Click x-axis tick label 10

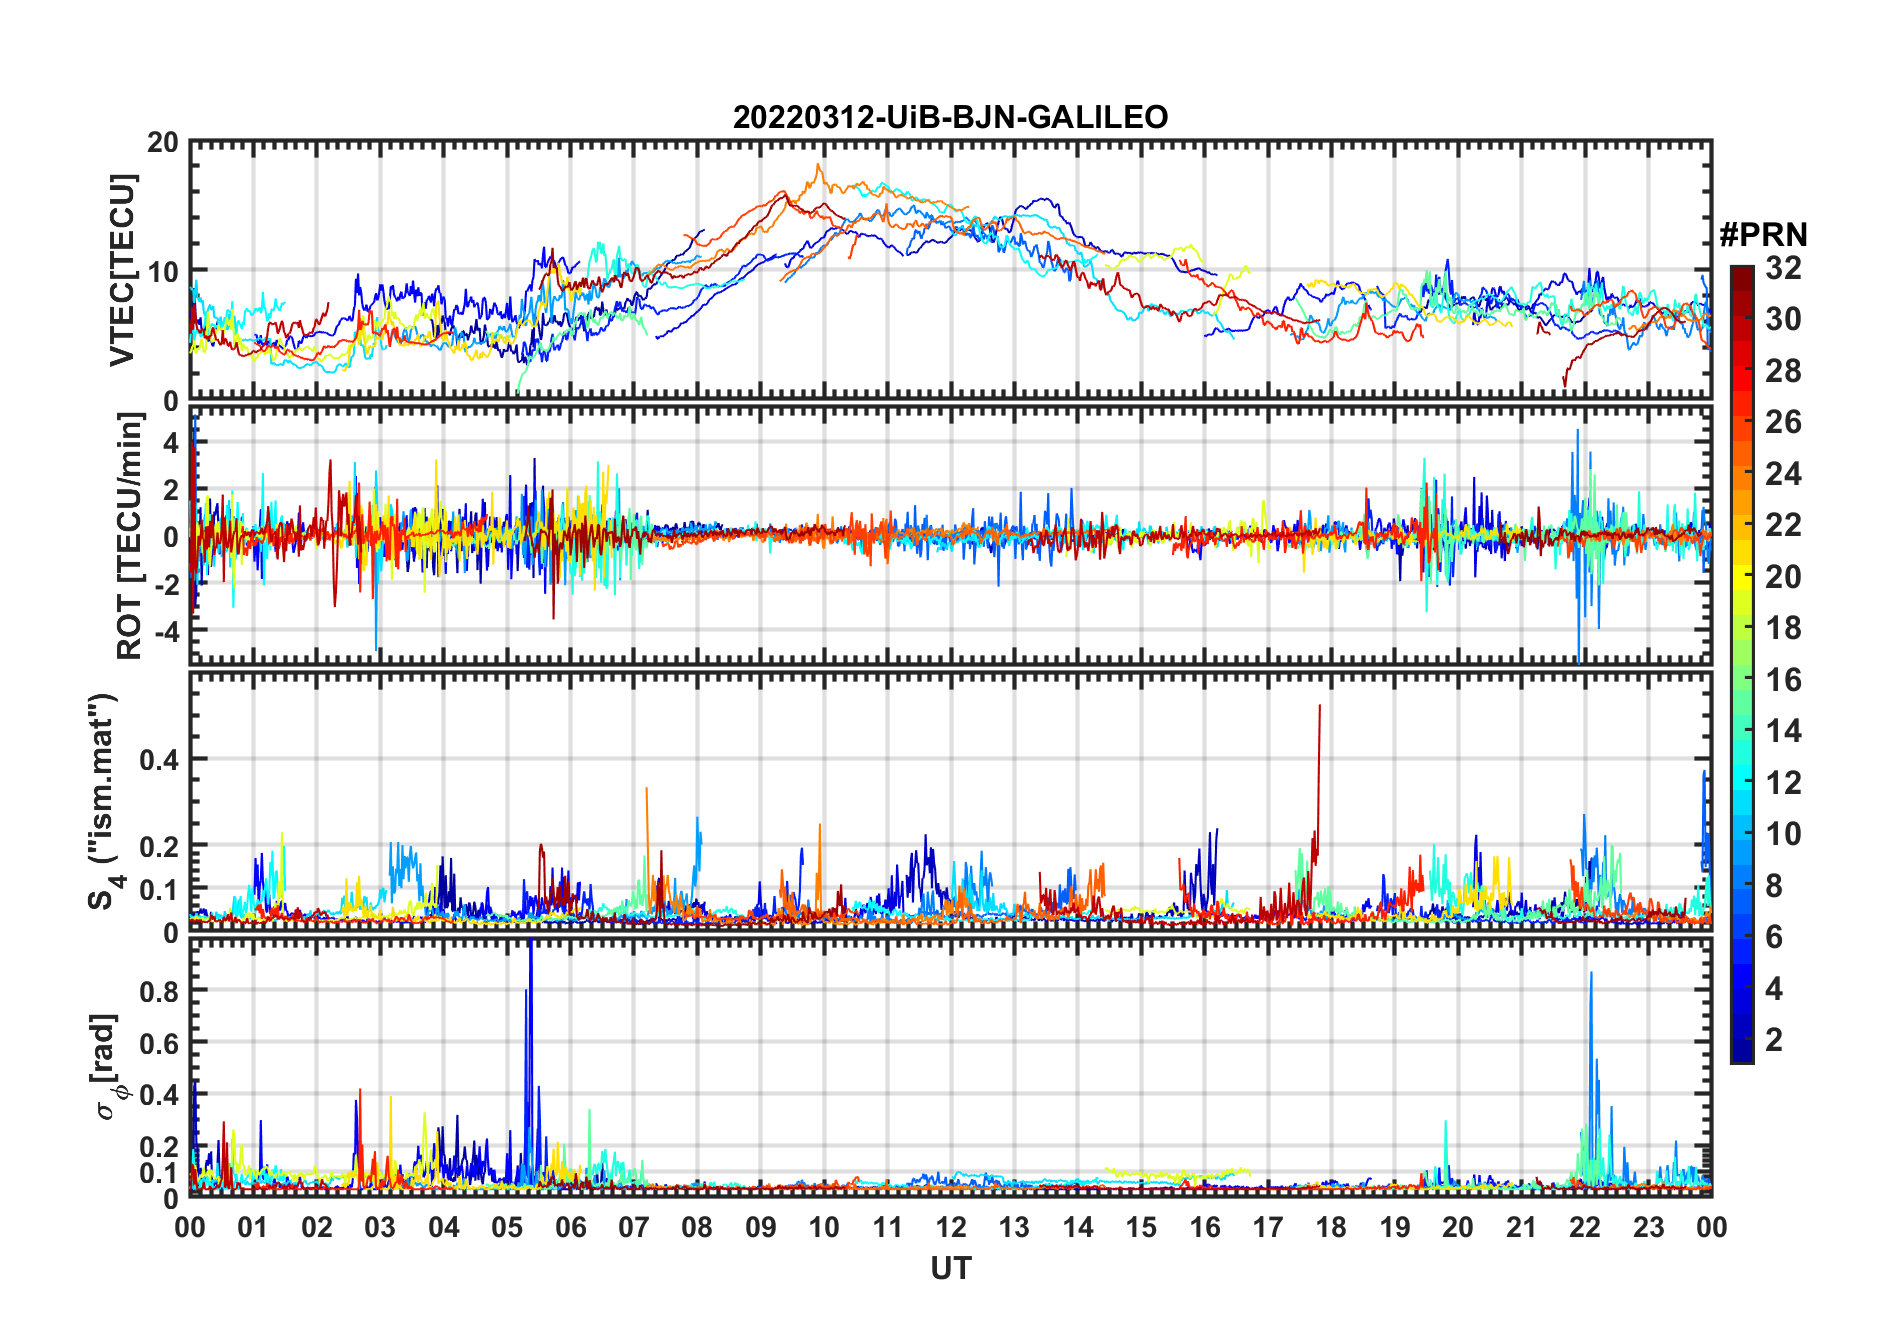[824, 1228]
